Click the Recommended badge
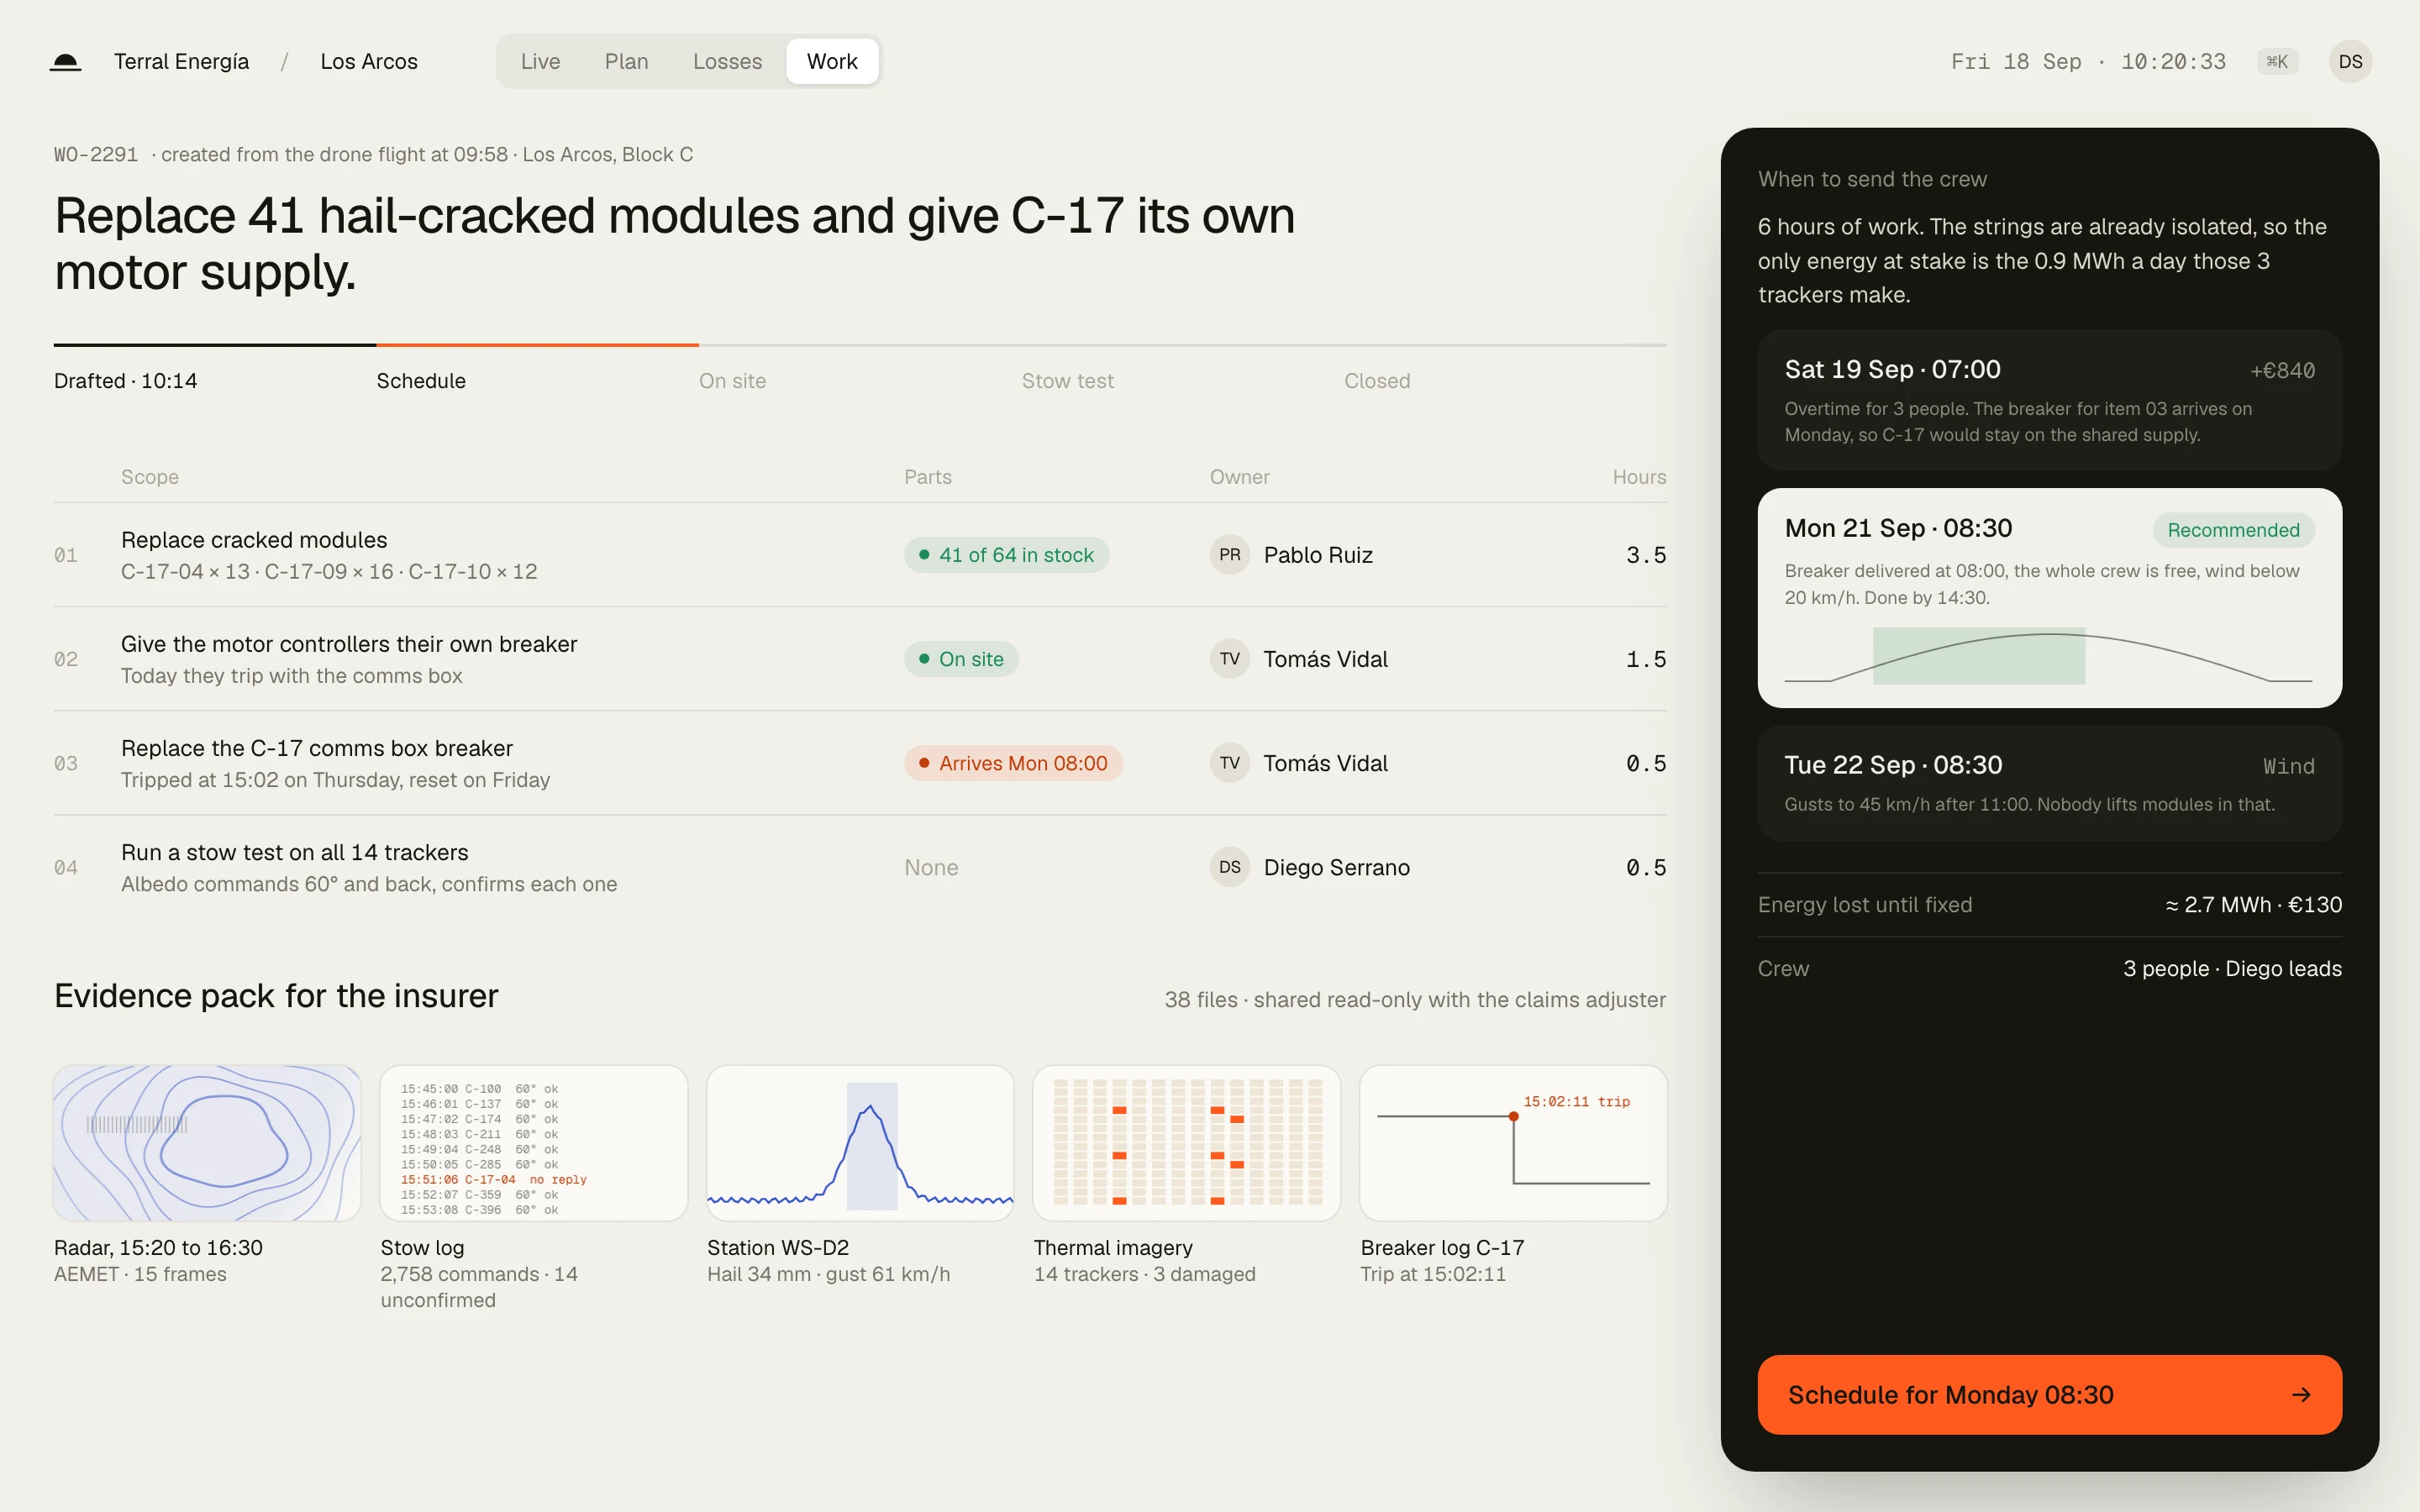This screenshot has height=1512, width=2420. [x=2233, y=530]
